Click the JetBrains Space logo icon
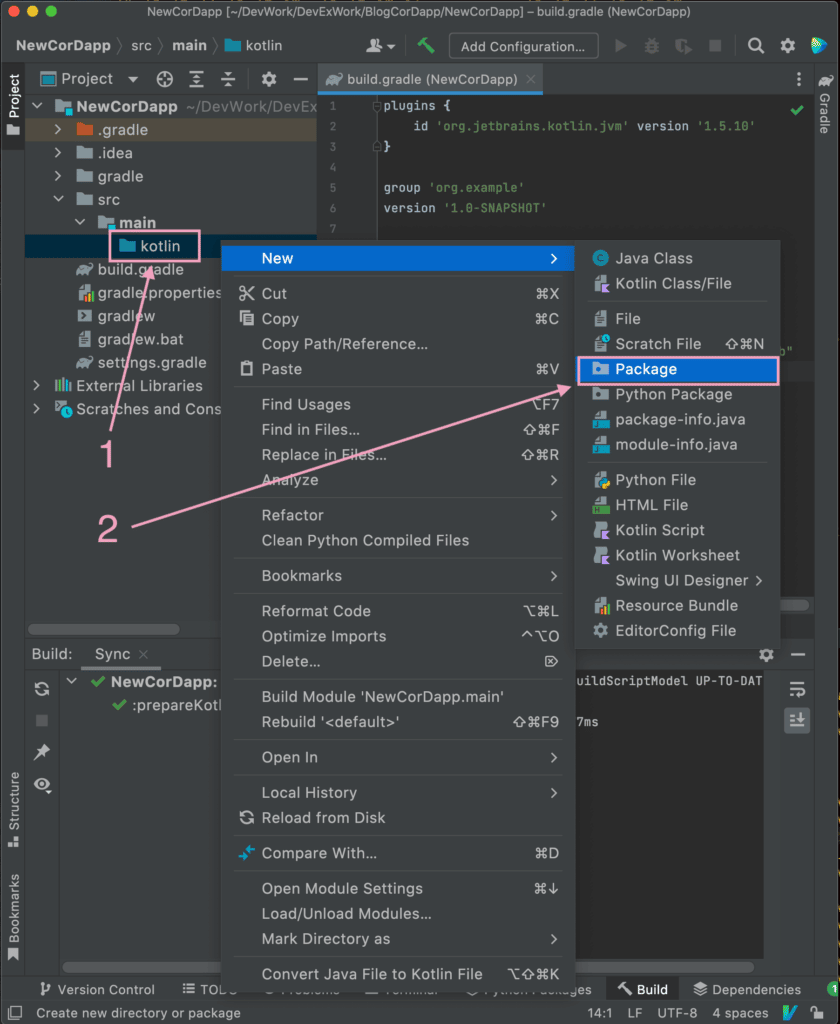This screenshot has width=840, height=1024. [818, 46]
